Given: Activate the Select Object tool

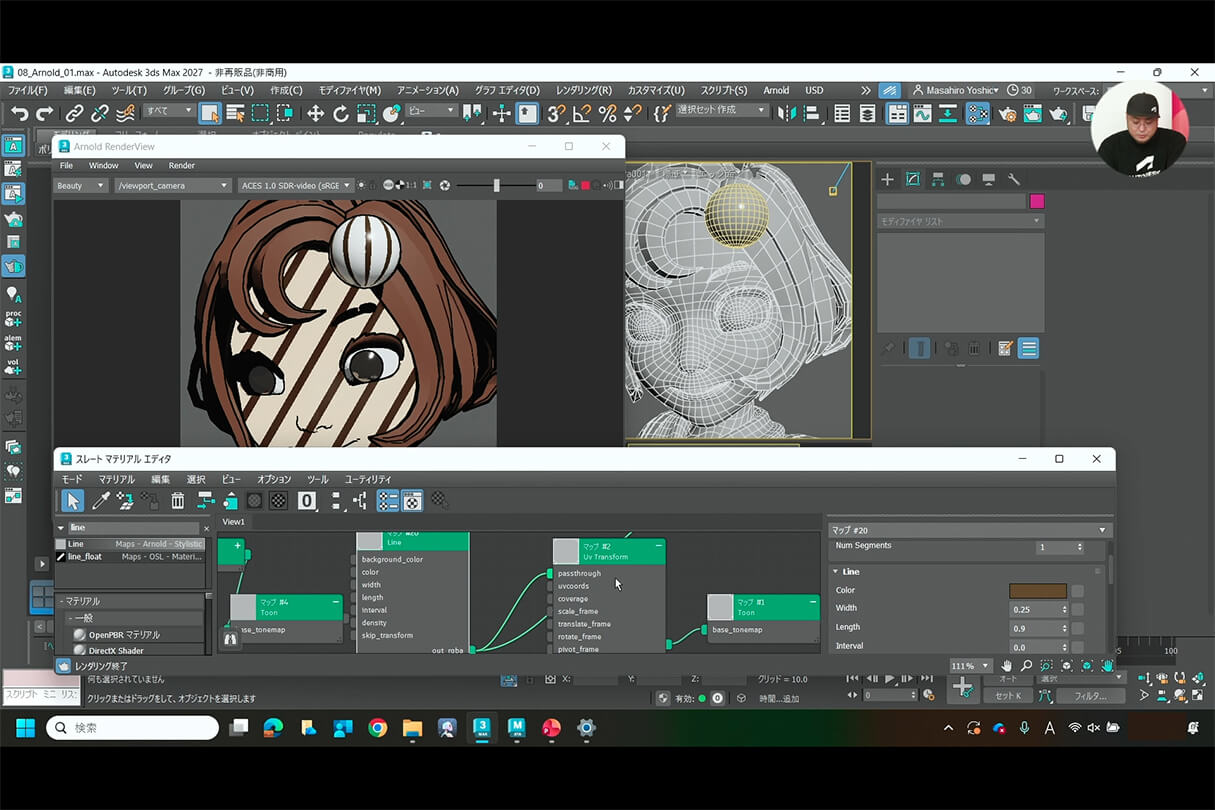Looking at the screenshot, I should coord(209,114).
